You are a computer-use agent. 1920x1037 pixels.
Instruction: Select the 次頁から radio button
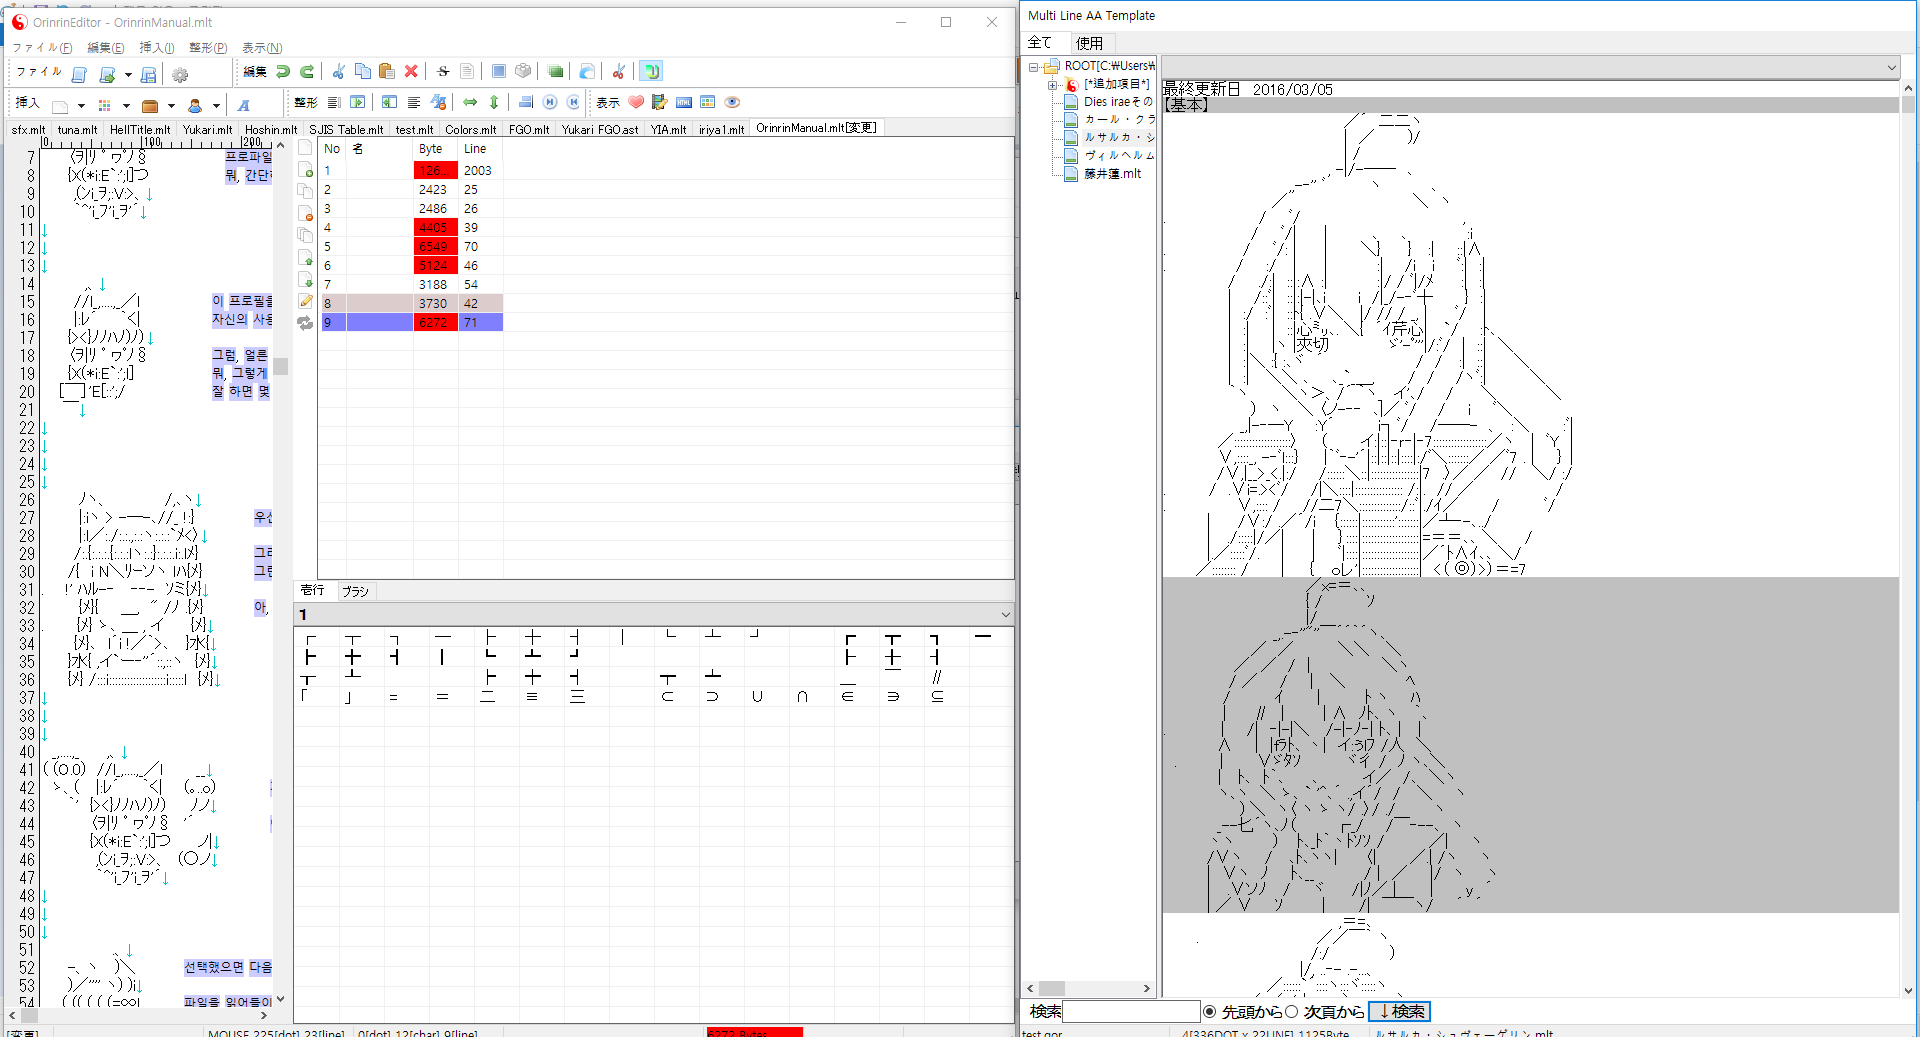tap(1292, 1012)
